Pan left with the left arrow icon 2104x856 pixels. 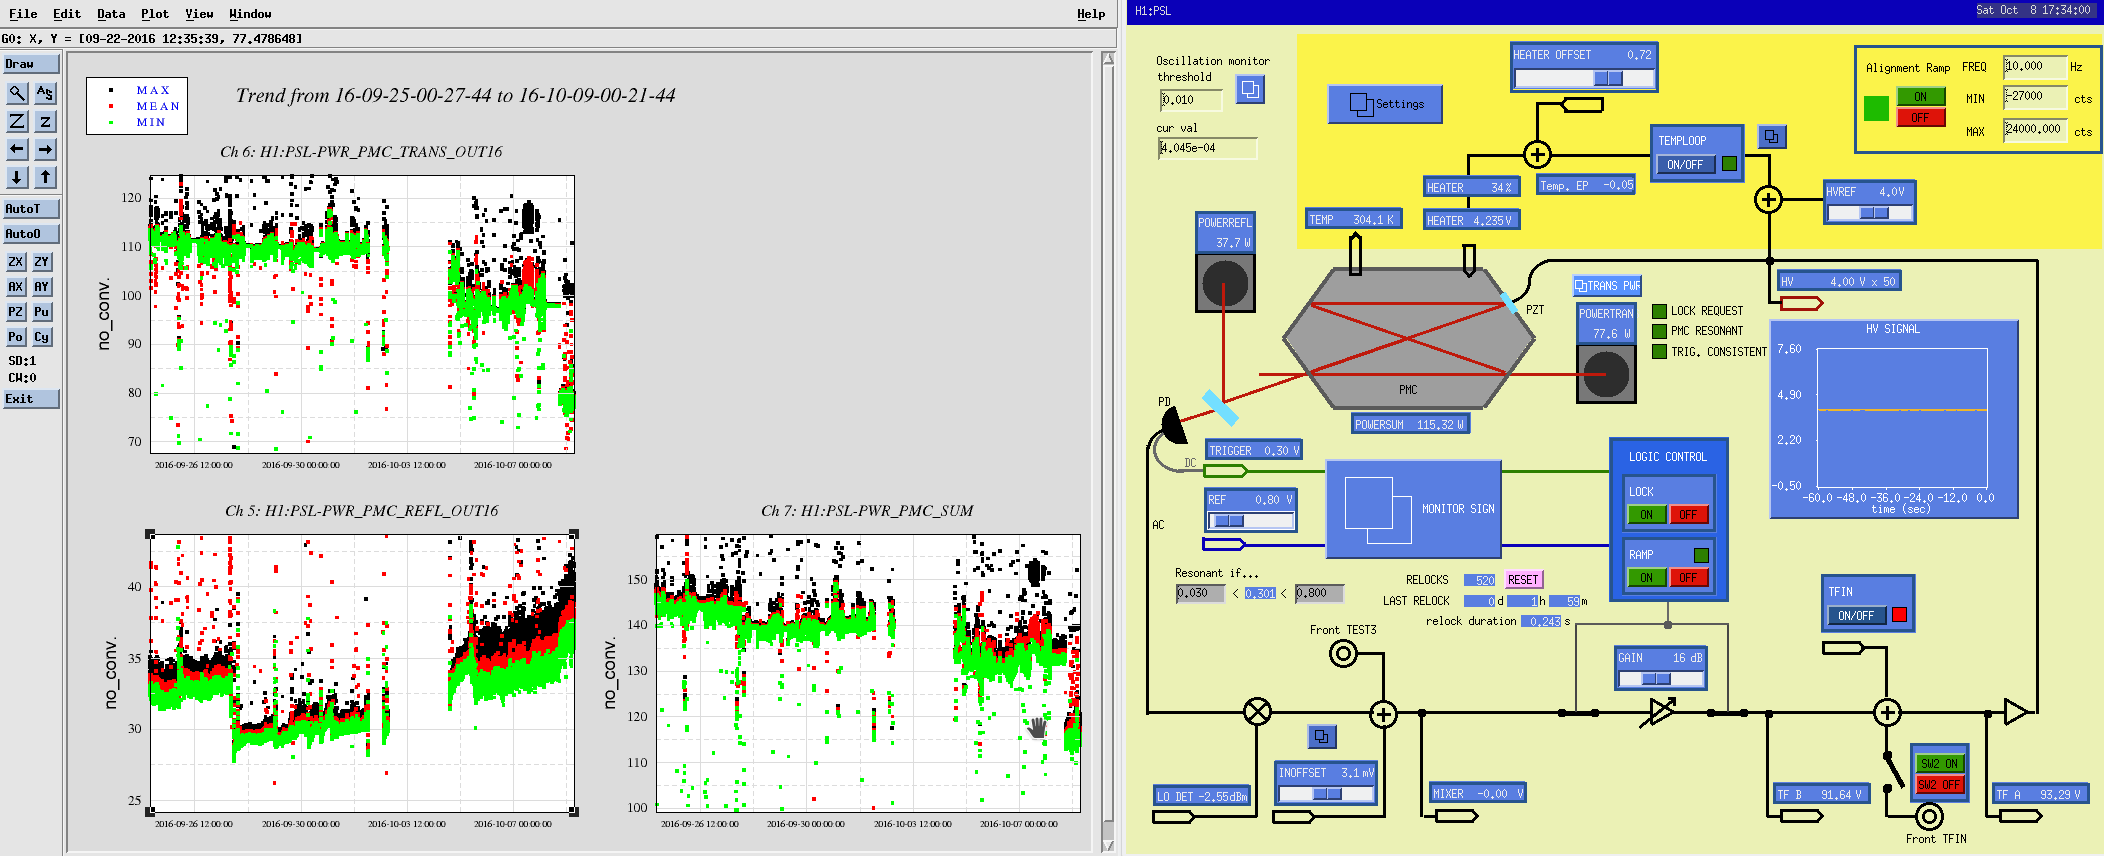pyautogui.click(x=17, y=149)
